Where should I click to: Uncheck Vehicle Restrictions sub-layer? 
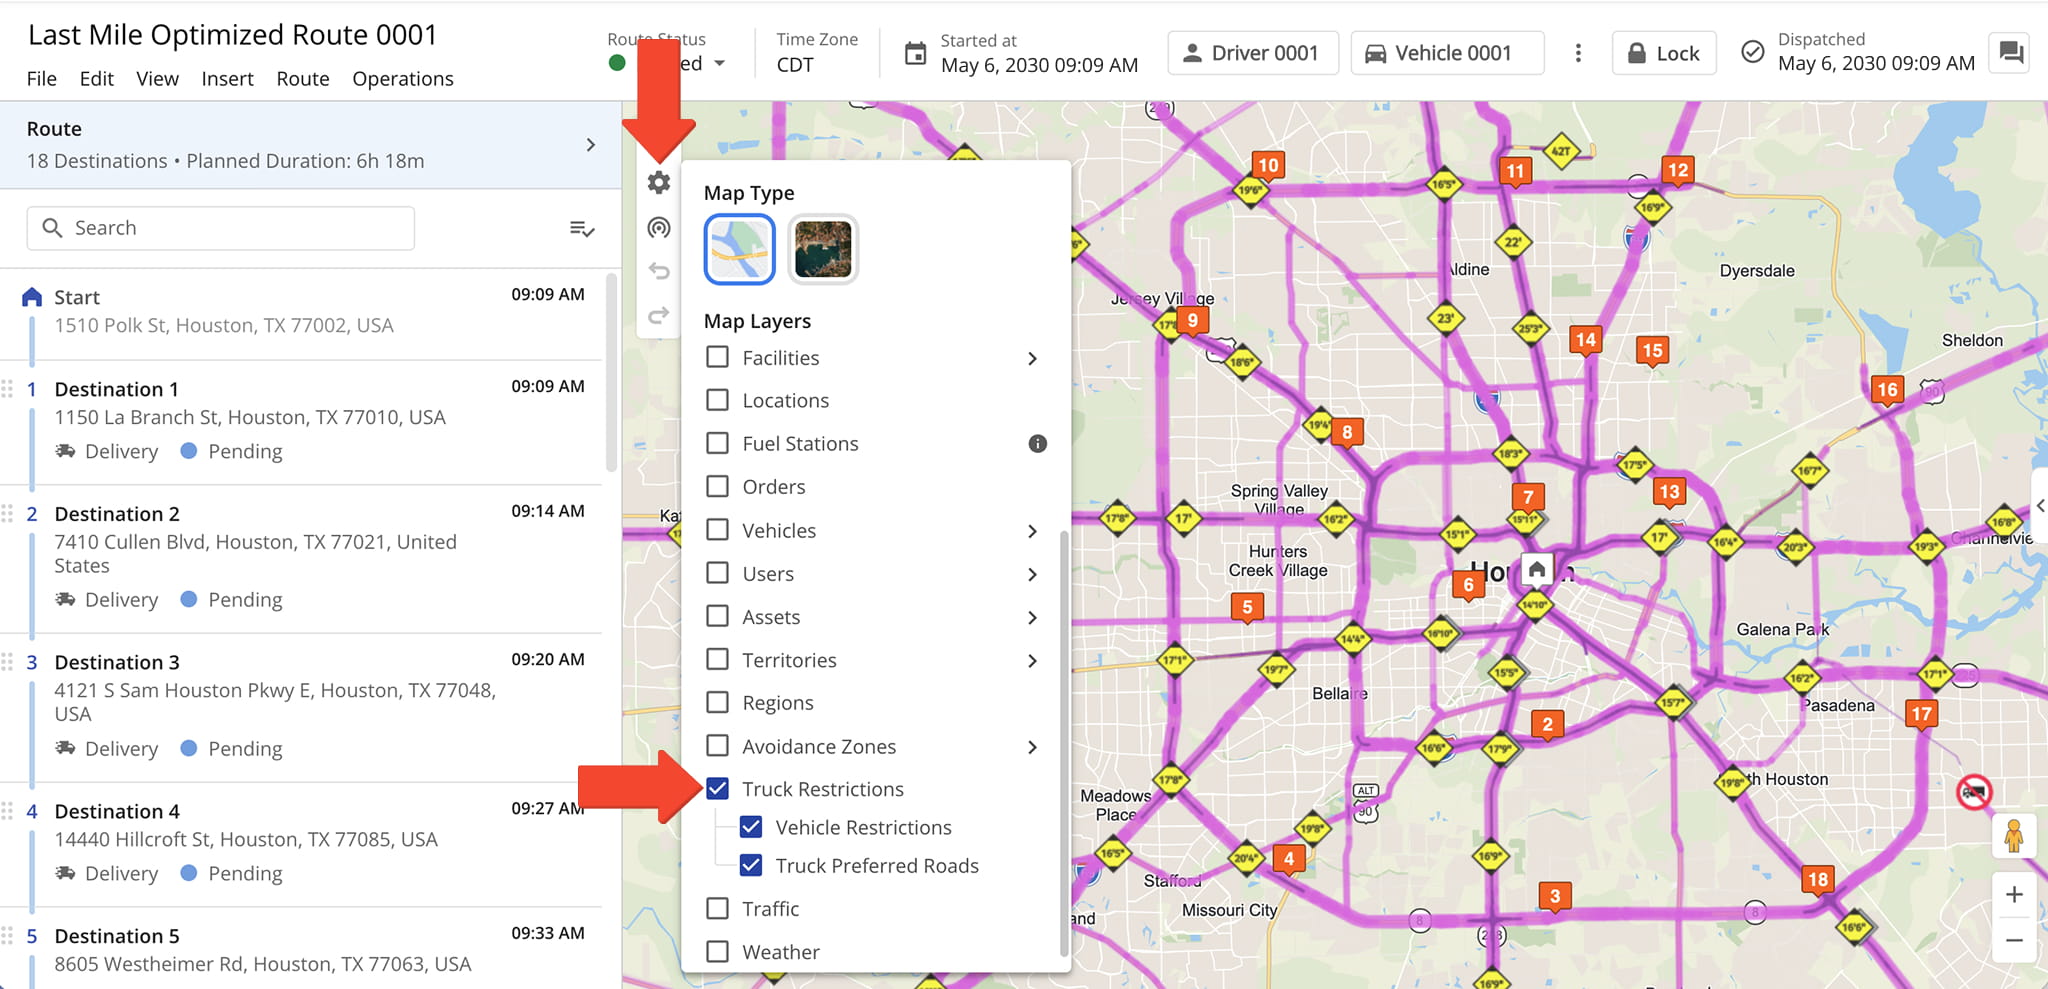(751, 827)
